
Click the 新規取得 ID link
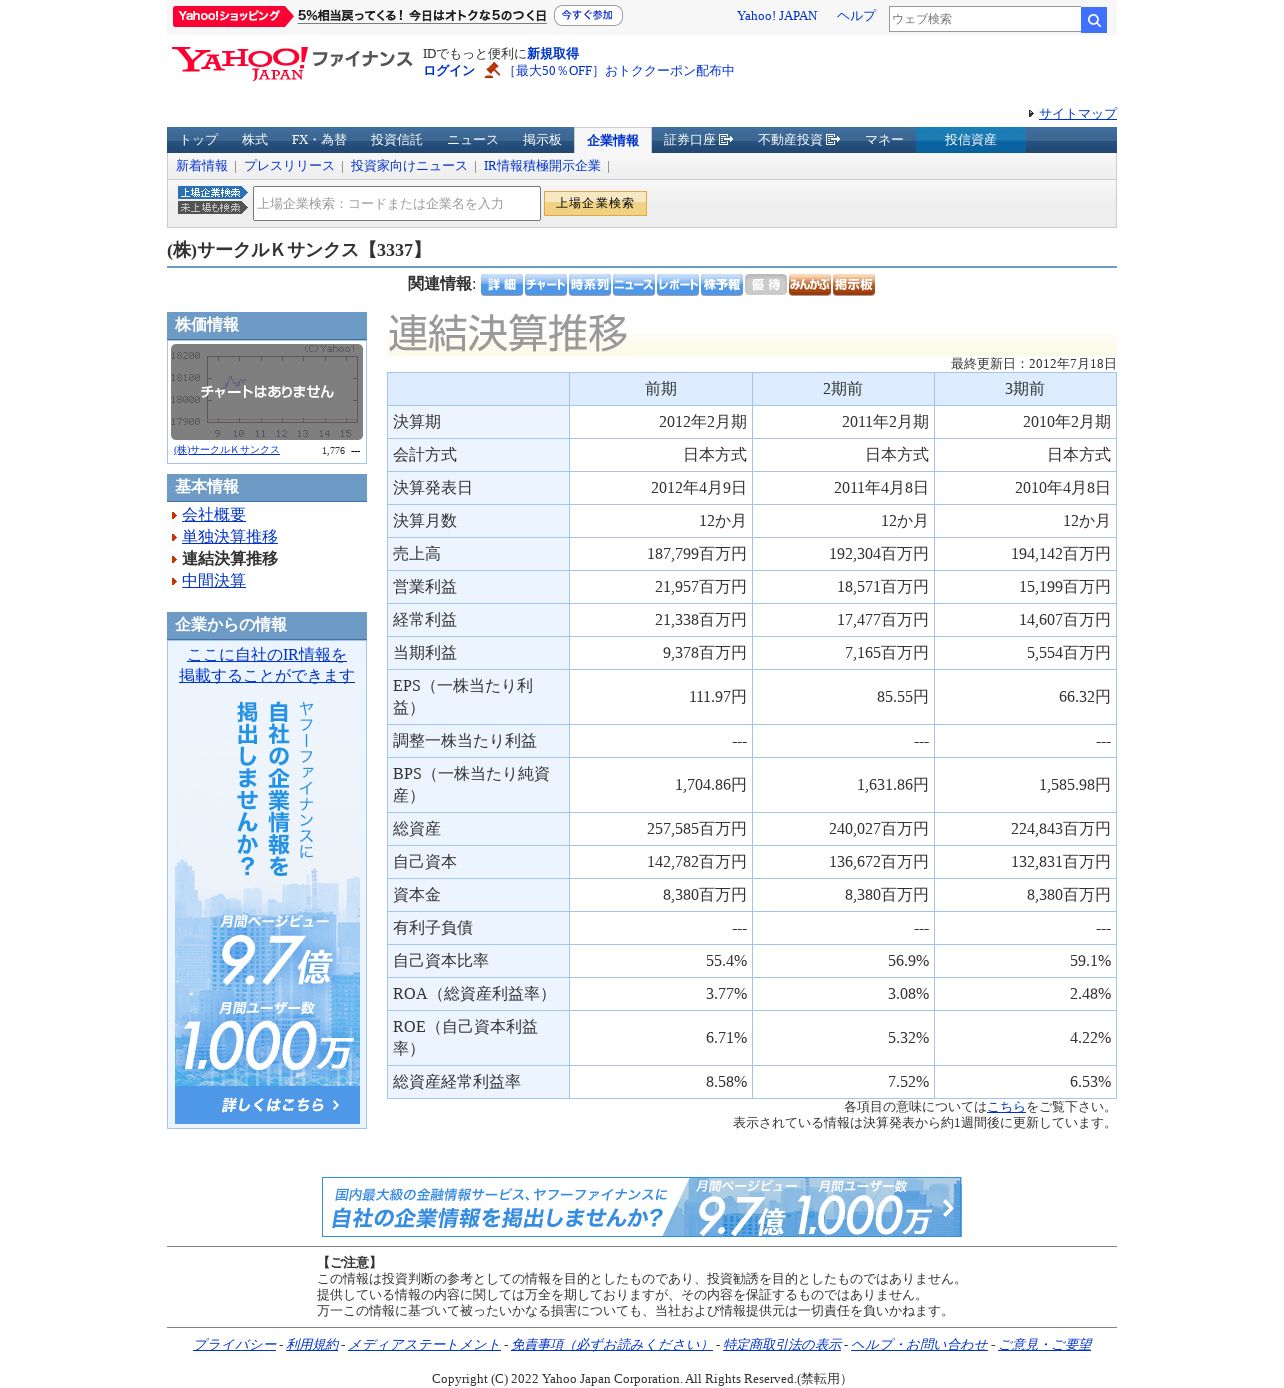(553, 54)
